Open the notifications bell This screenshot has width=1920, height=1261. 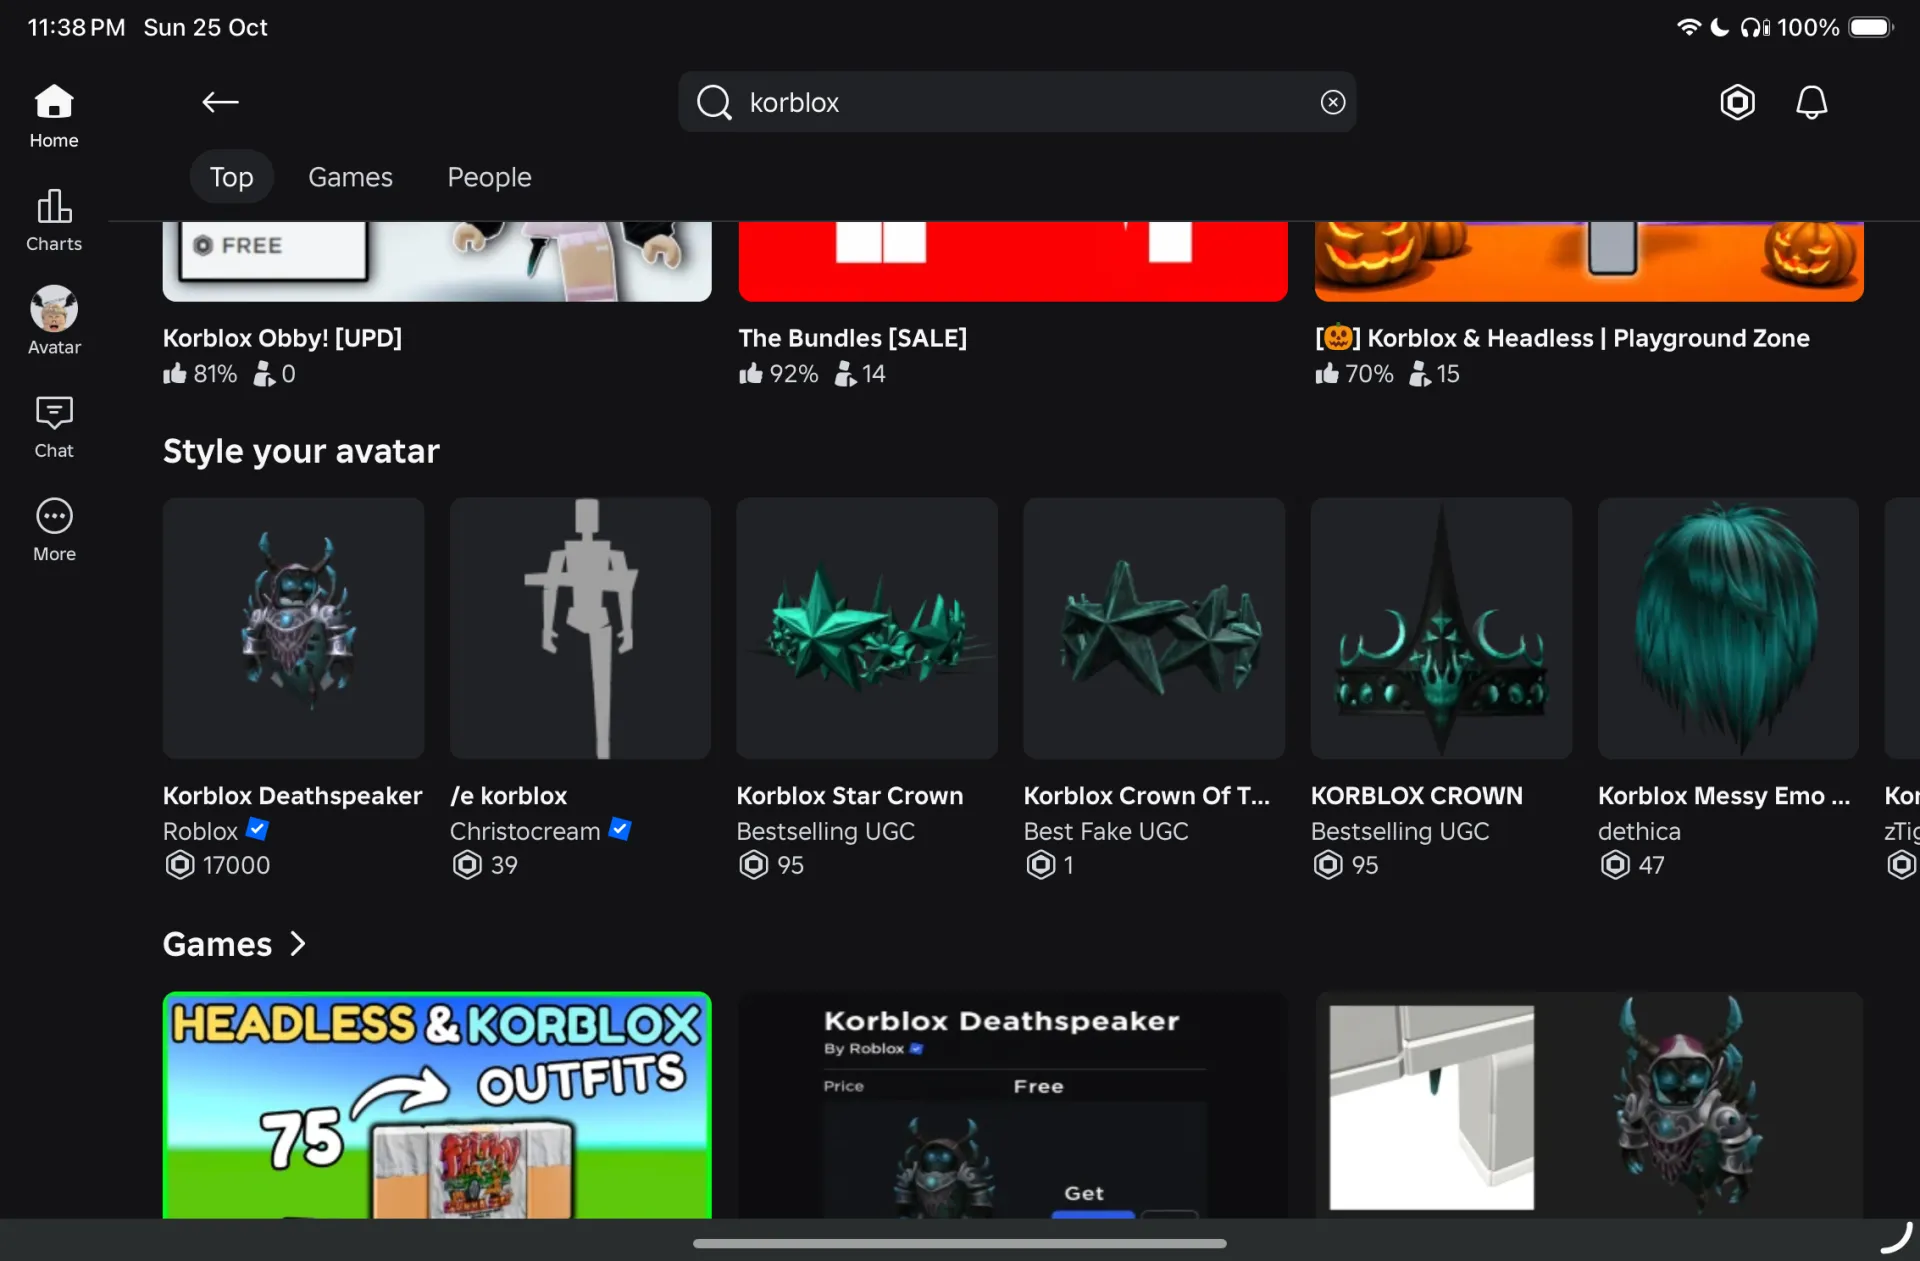(1812, 102)
